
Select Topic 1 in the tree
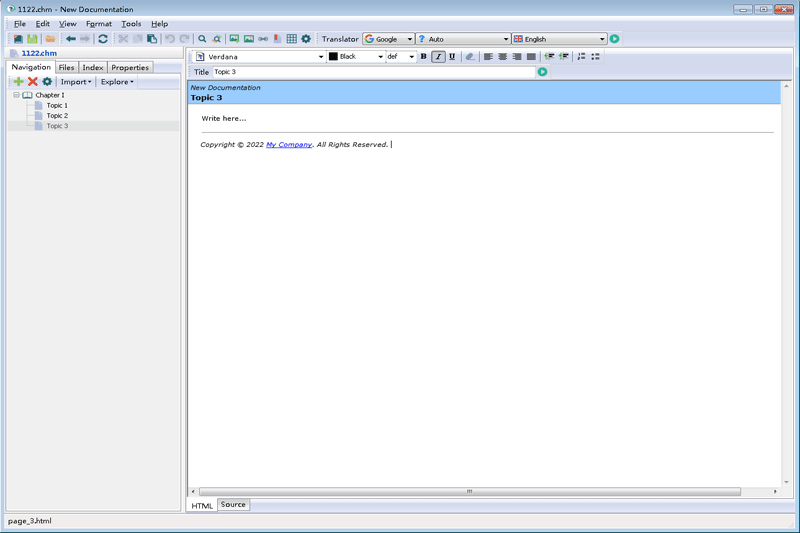point(57,105)
